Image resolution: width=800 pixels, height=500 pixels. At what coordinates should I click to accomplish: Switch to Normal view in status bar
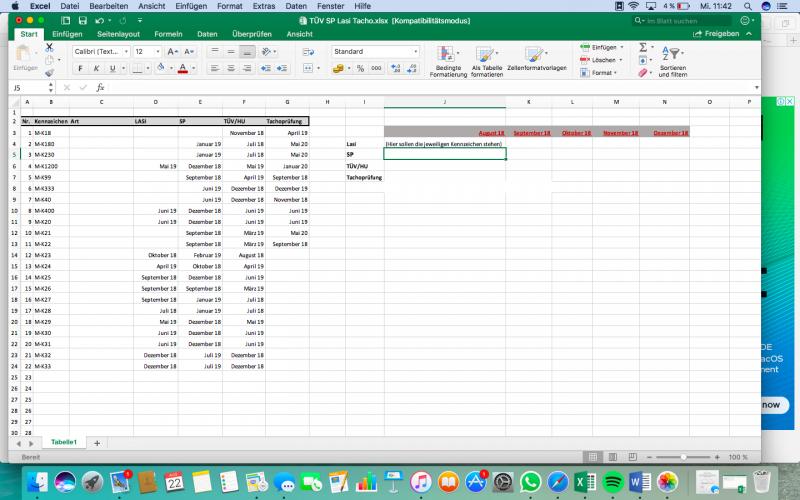click(x=593, y=457)
